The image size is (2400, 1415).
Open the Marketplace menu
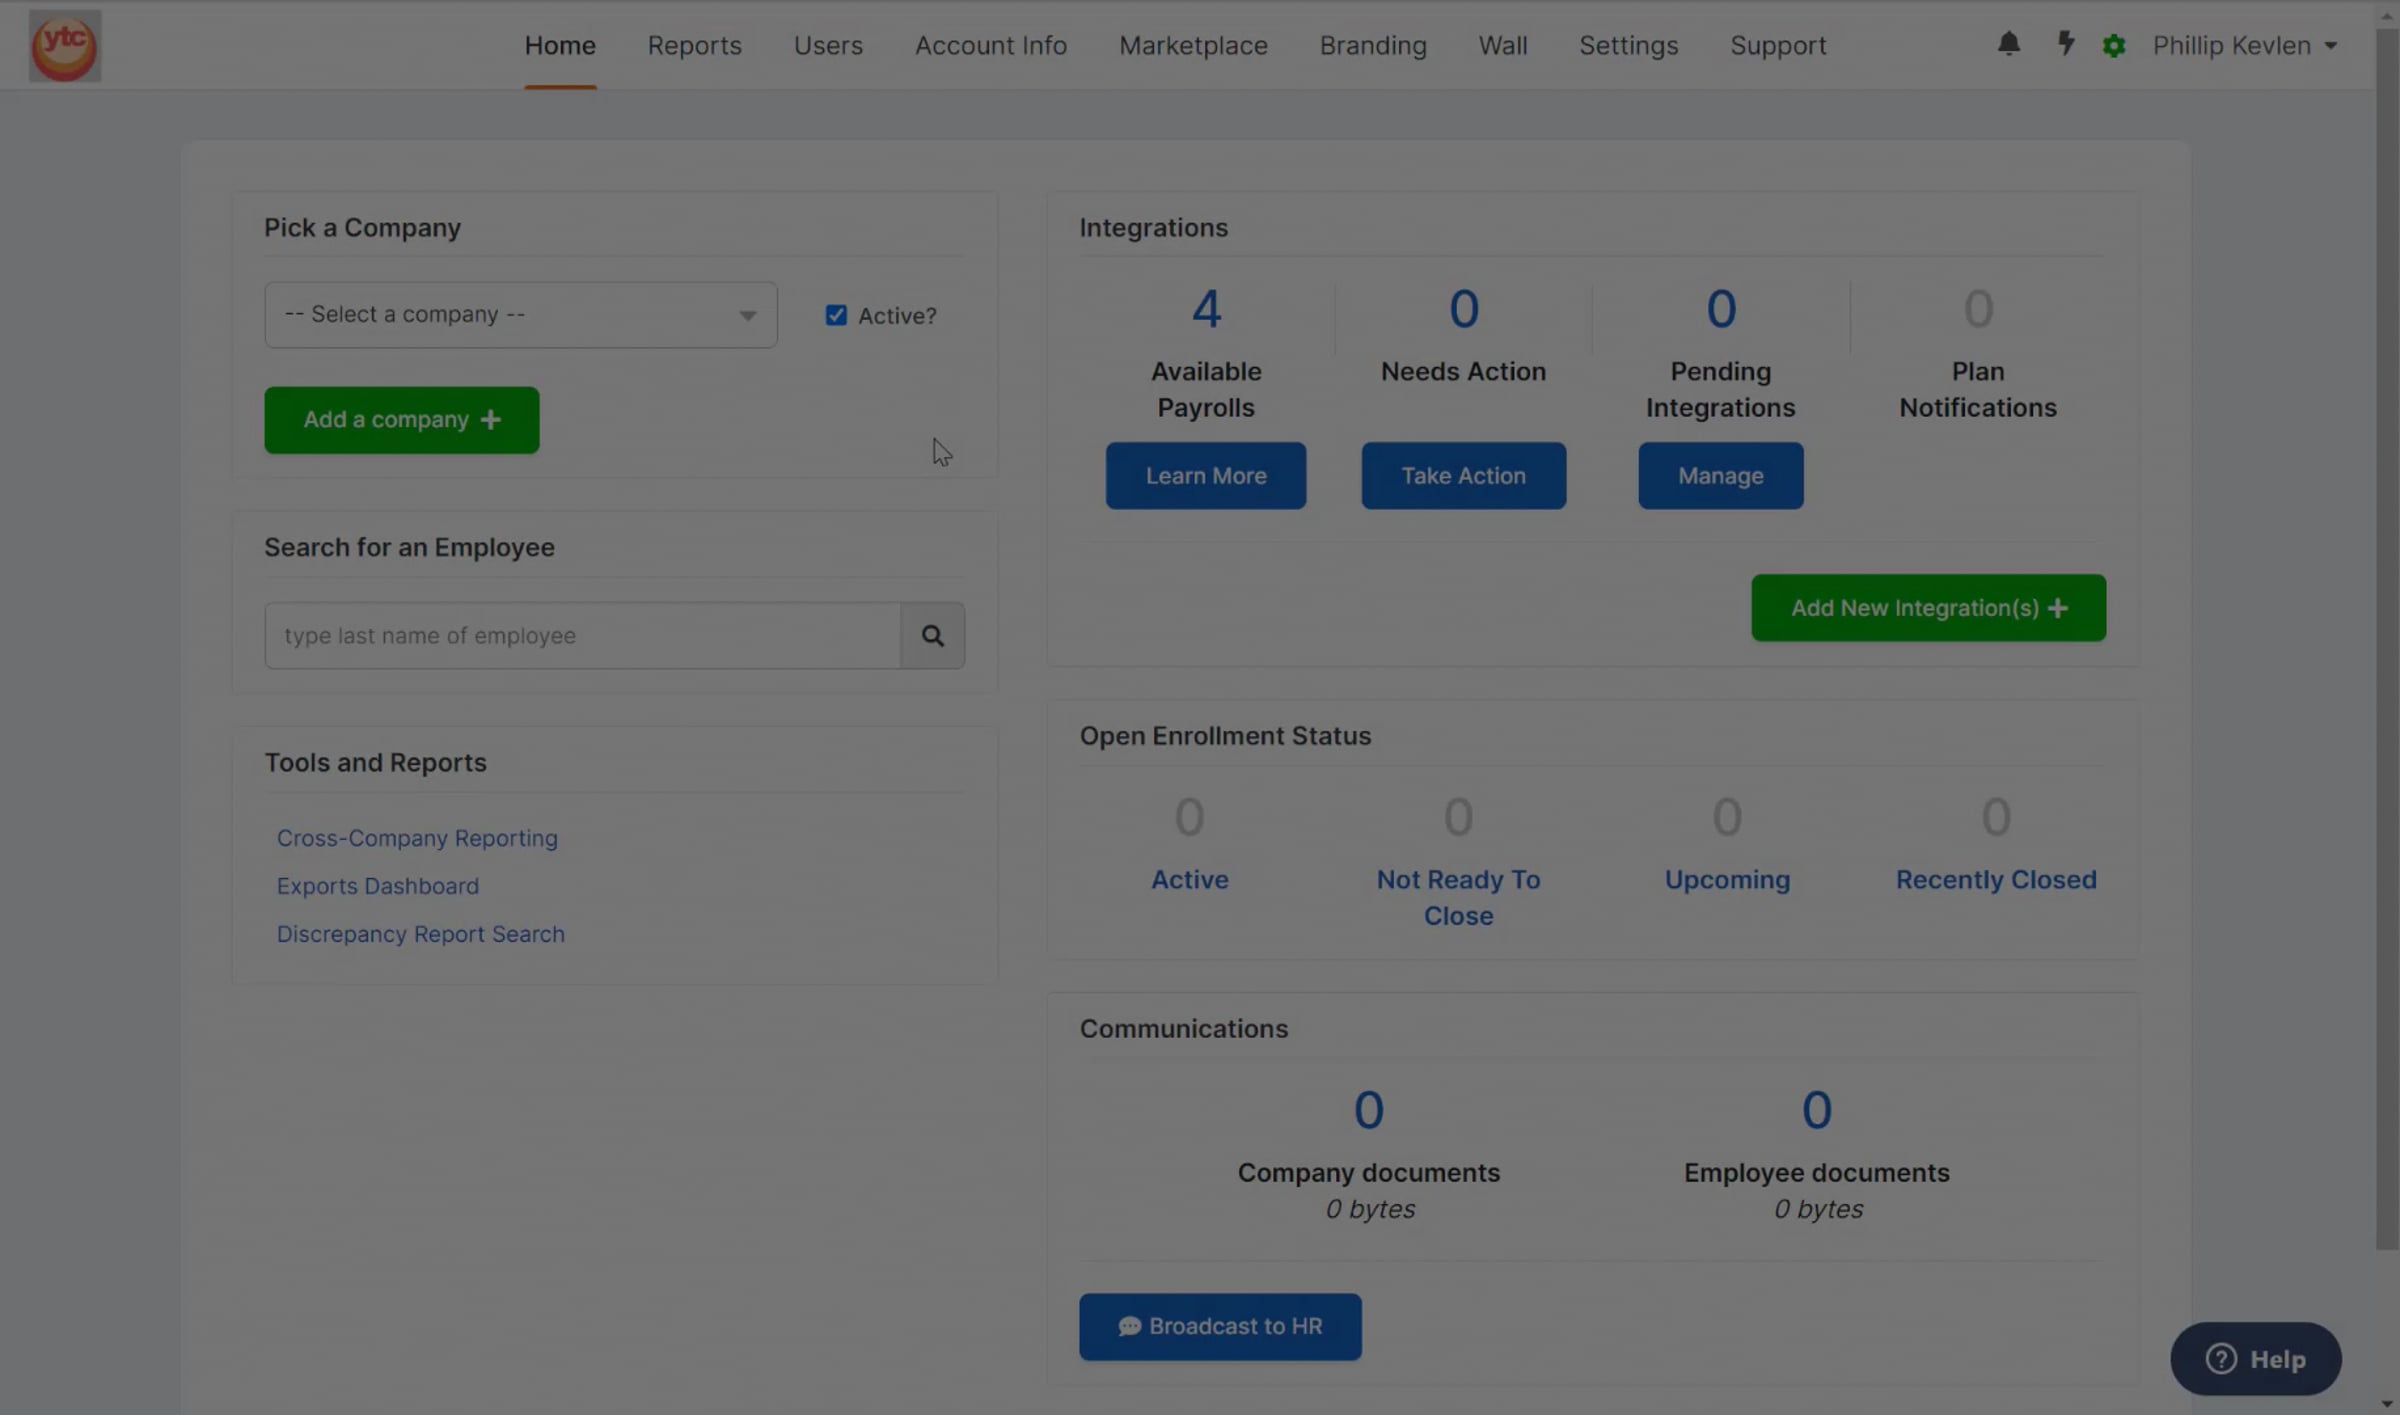coord(1193,46)
